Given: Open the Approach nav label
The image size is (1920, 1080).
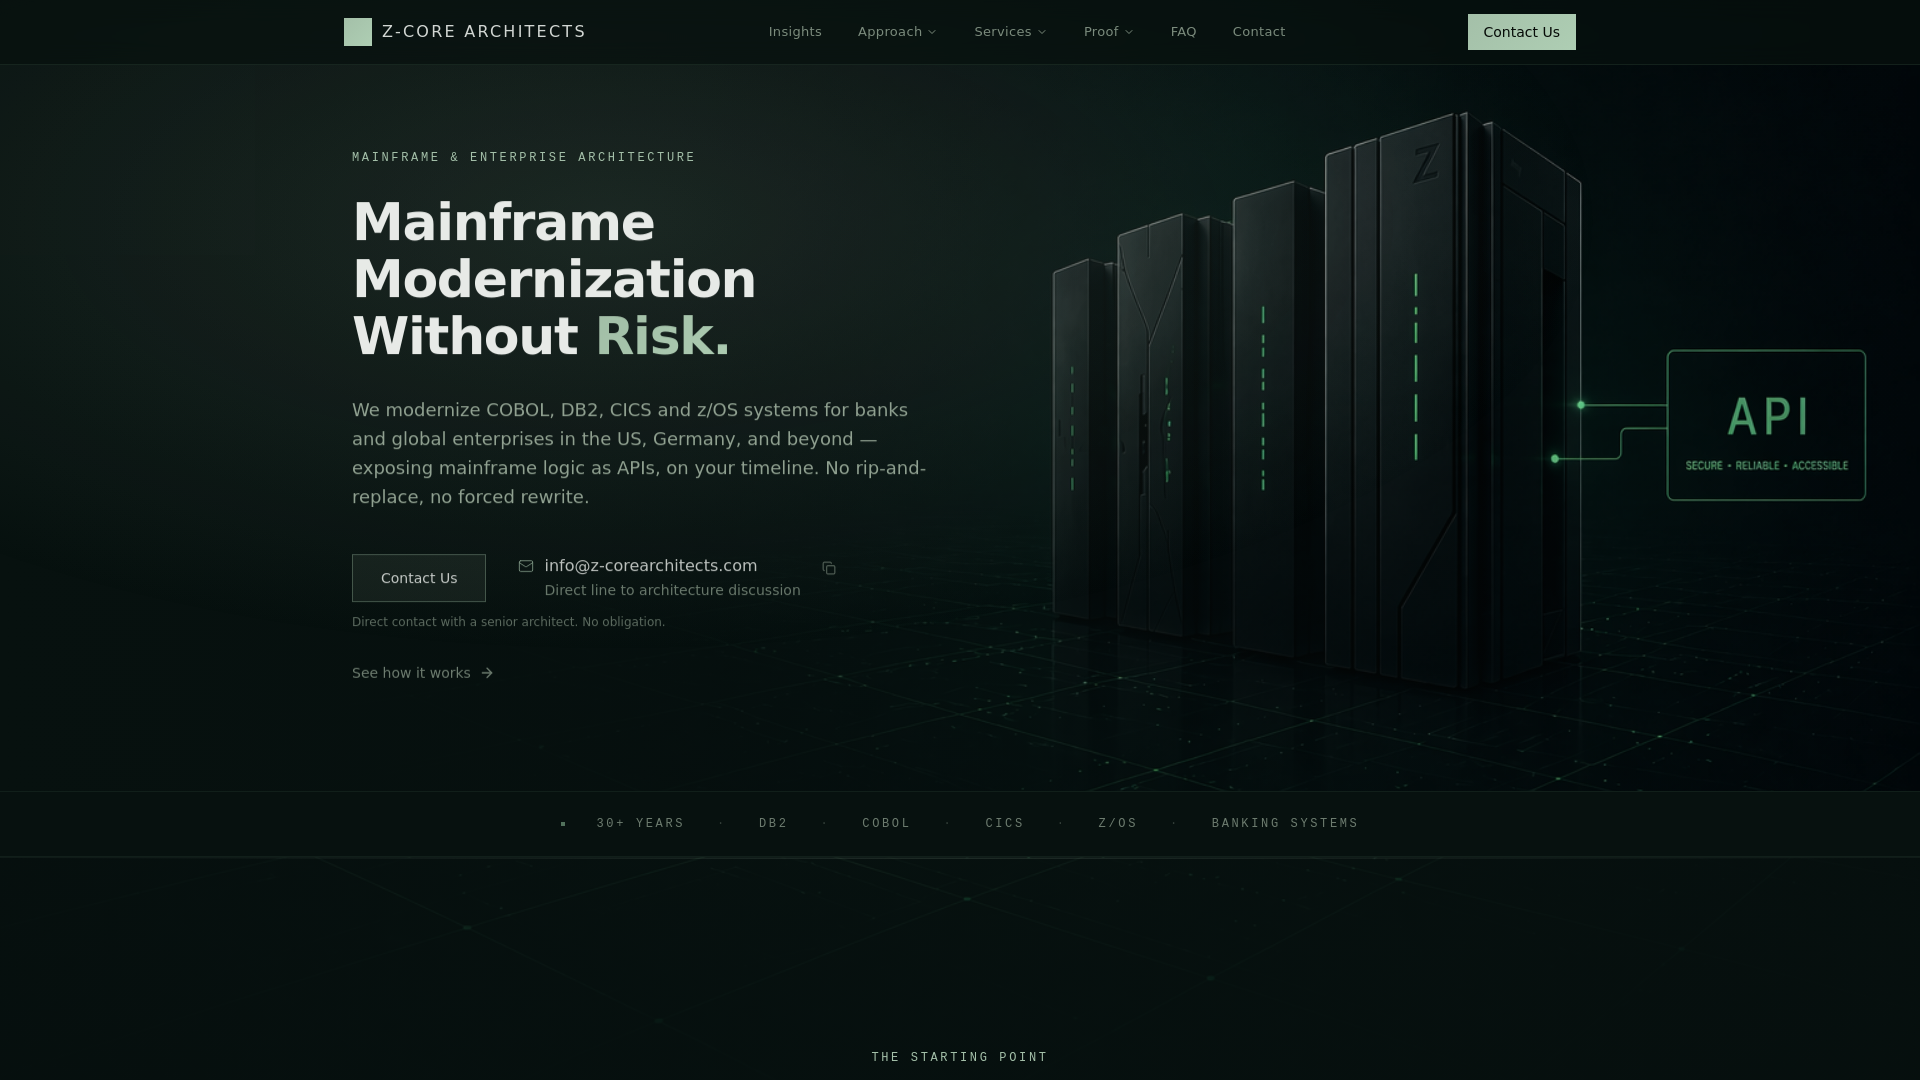Looking at the screenshot, I should [890, 32].
